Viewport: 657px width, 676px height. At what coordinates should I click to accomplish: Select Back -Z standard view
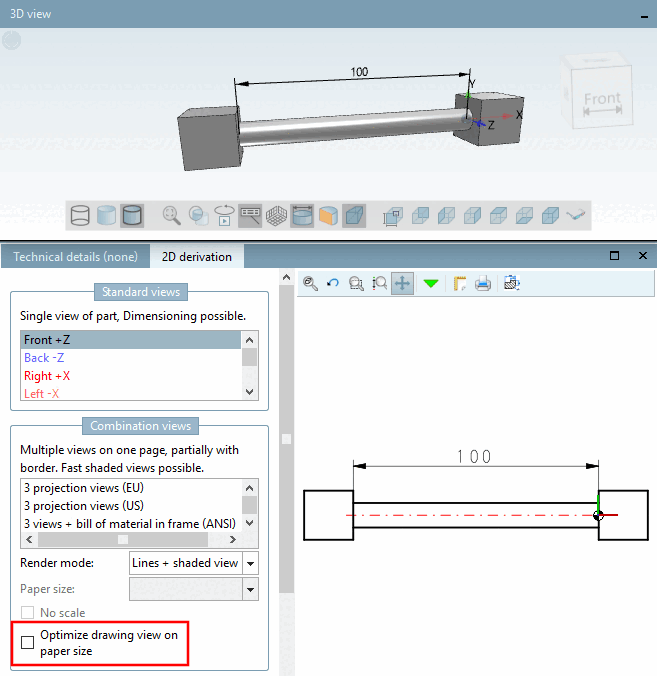pos(131,358)
